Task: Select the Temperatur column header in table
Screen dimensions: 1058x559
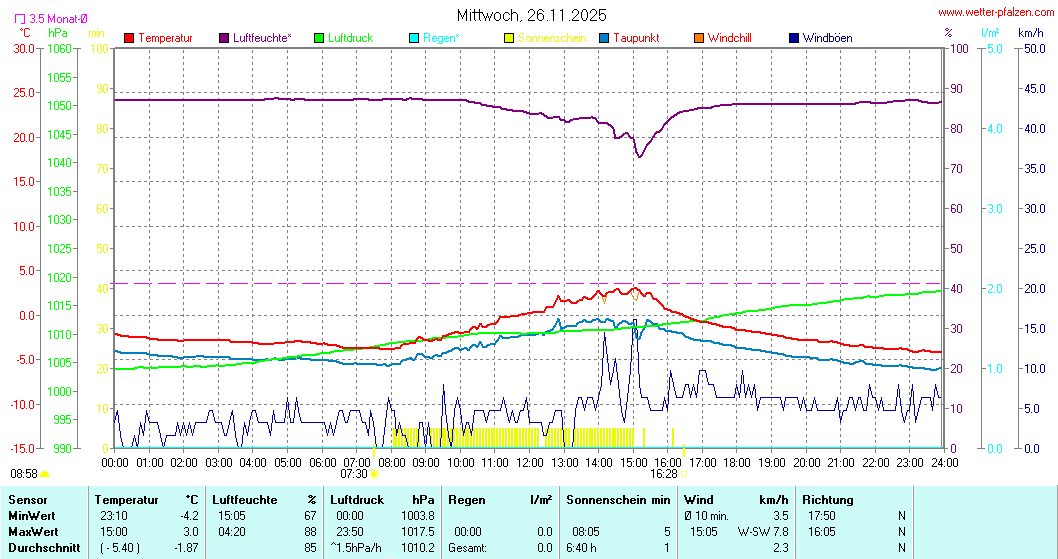Action: 124,499
